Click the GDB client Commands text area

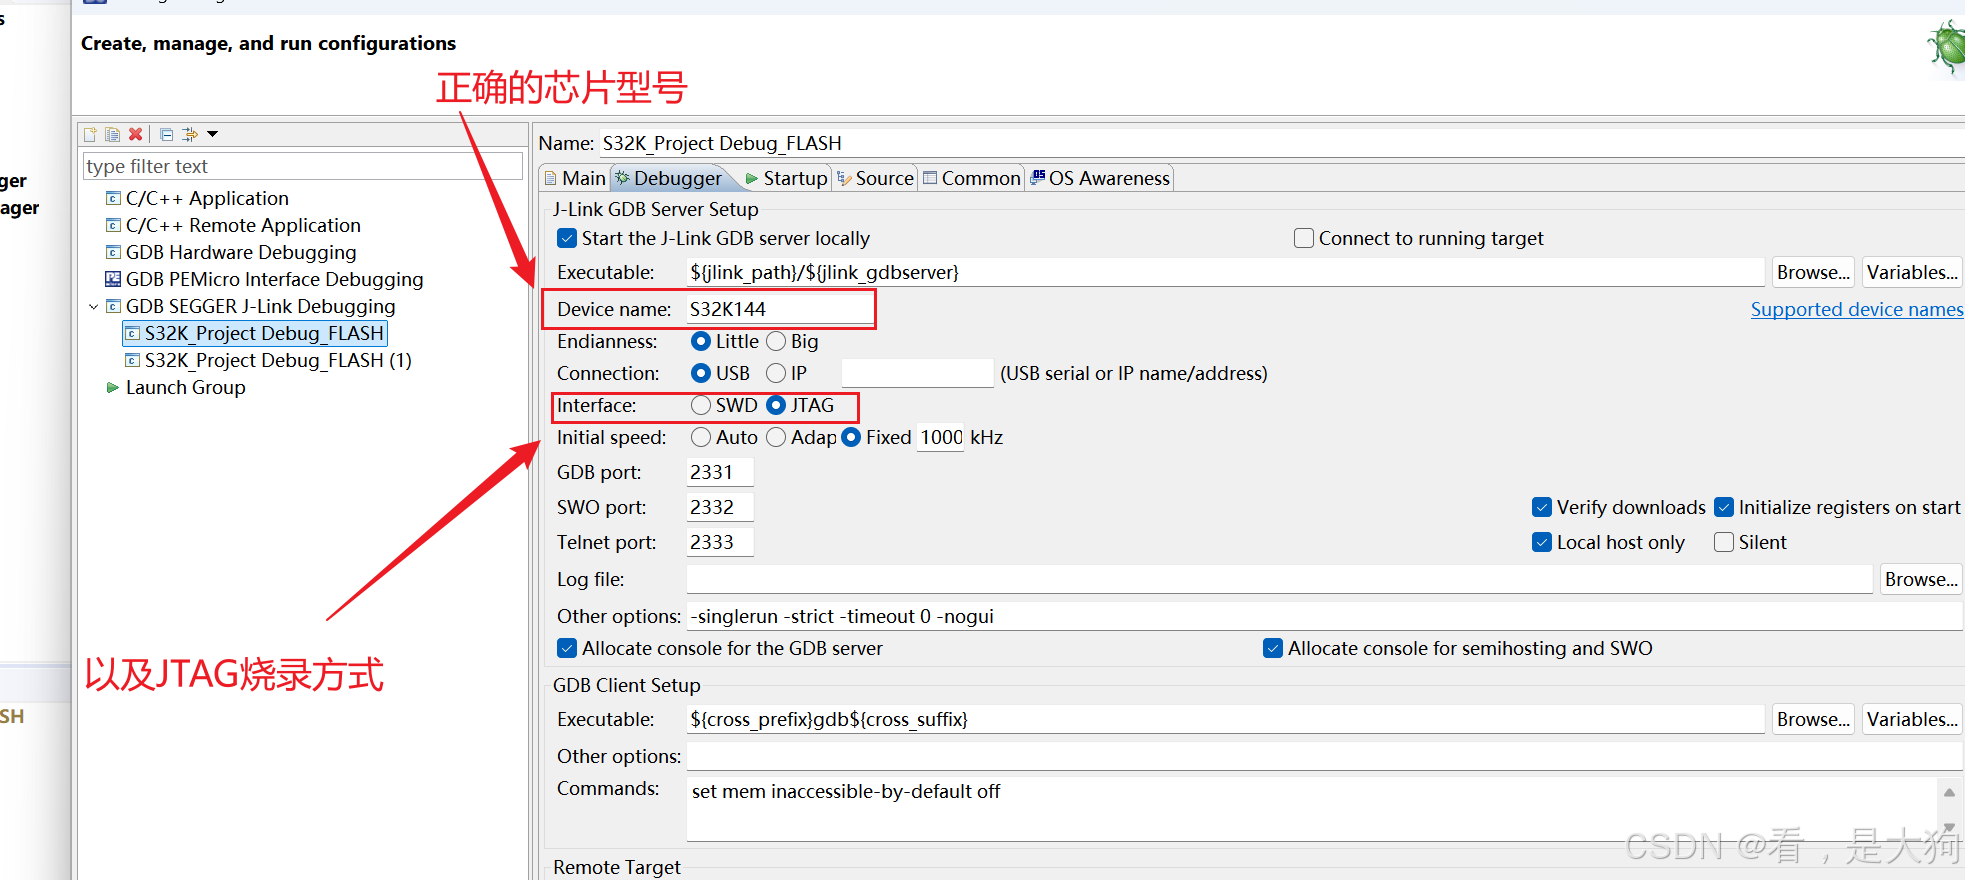point(1311,808)
